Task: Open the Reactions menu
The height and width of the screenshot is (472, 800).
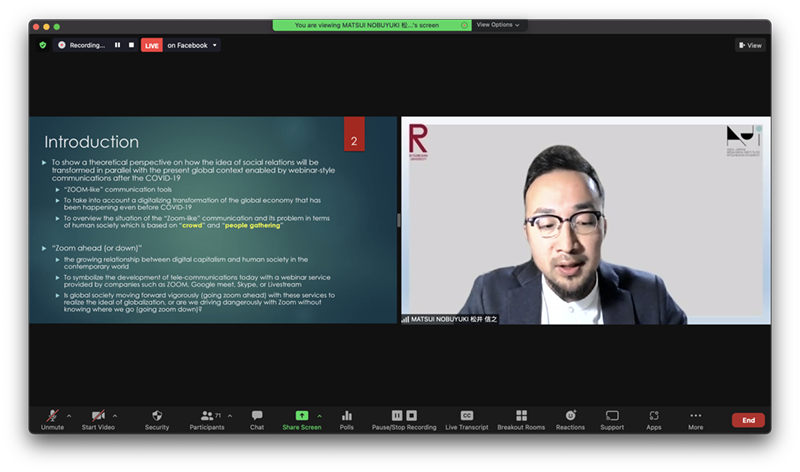Action: 570,417
